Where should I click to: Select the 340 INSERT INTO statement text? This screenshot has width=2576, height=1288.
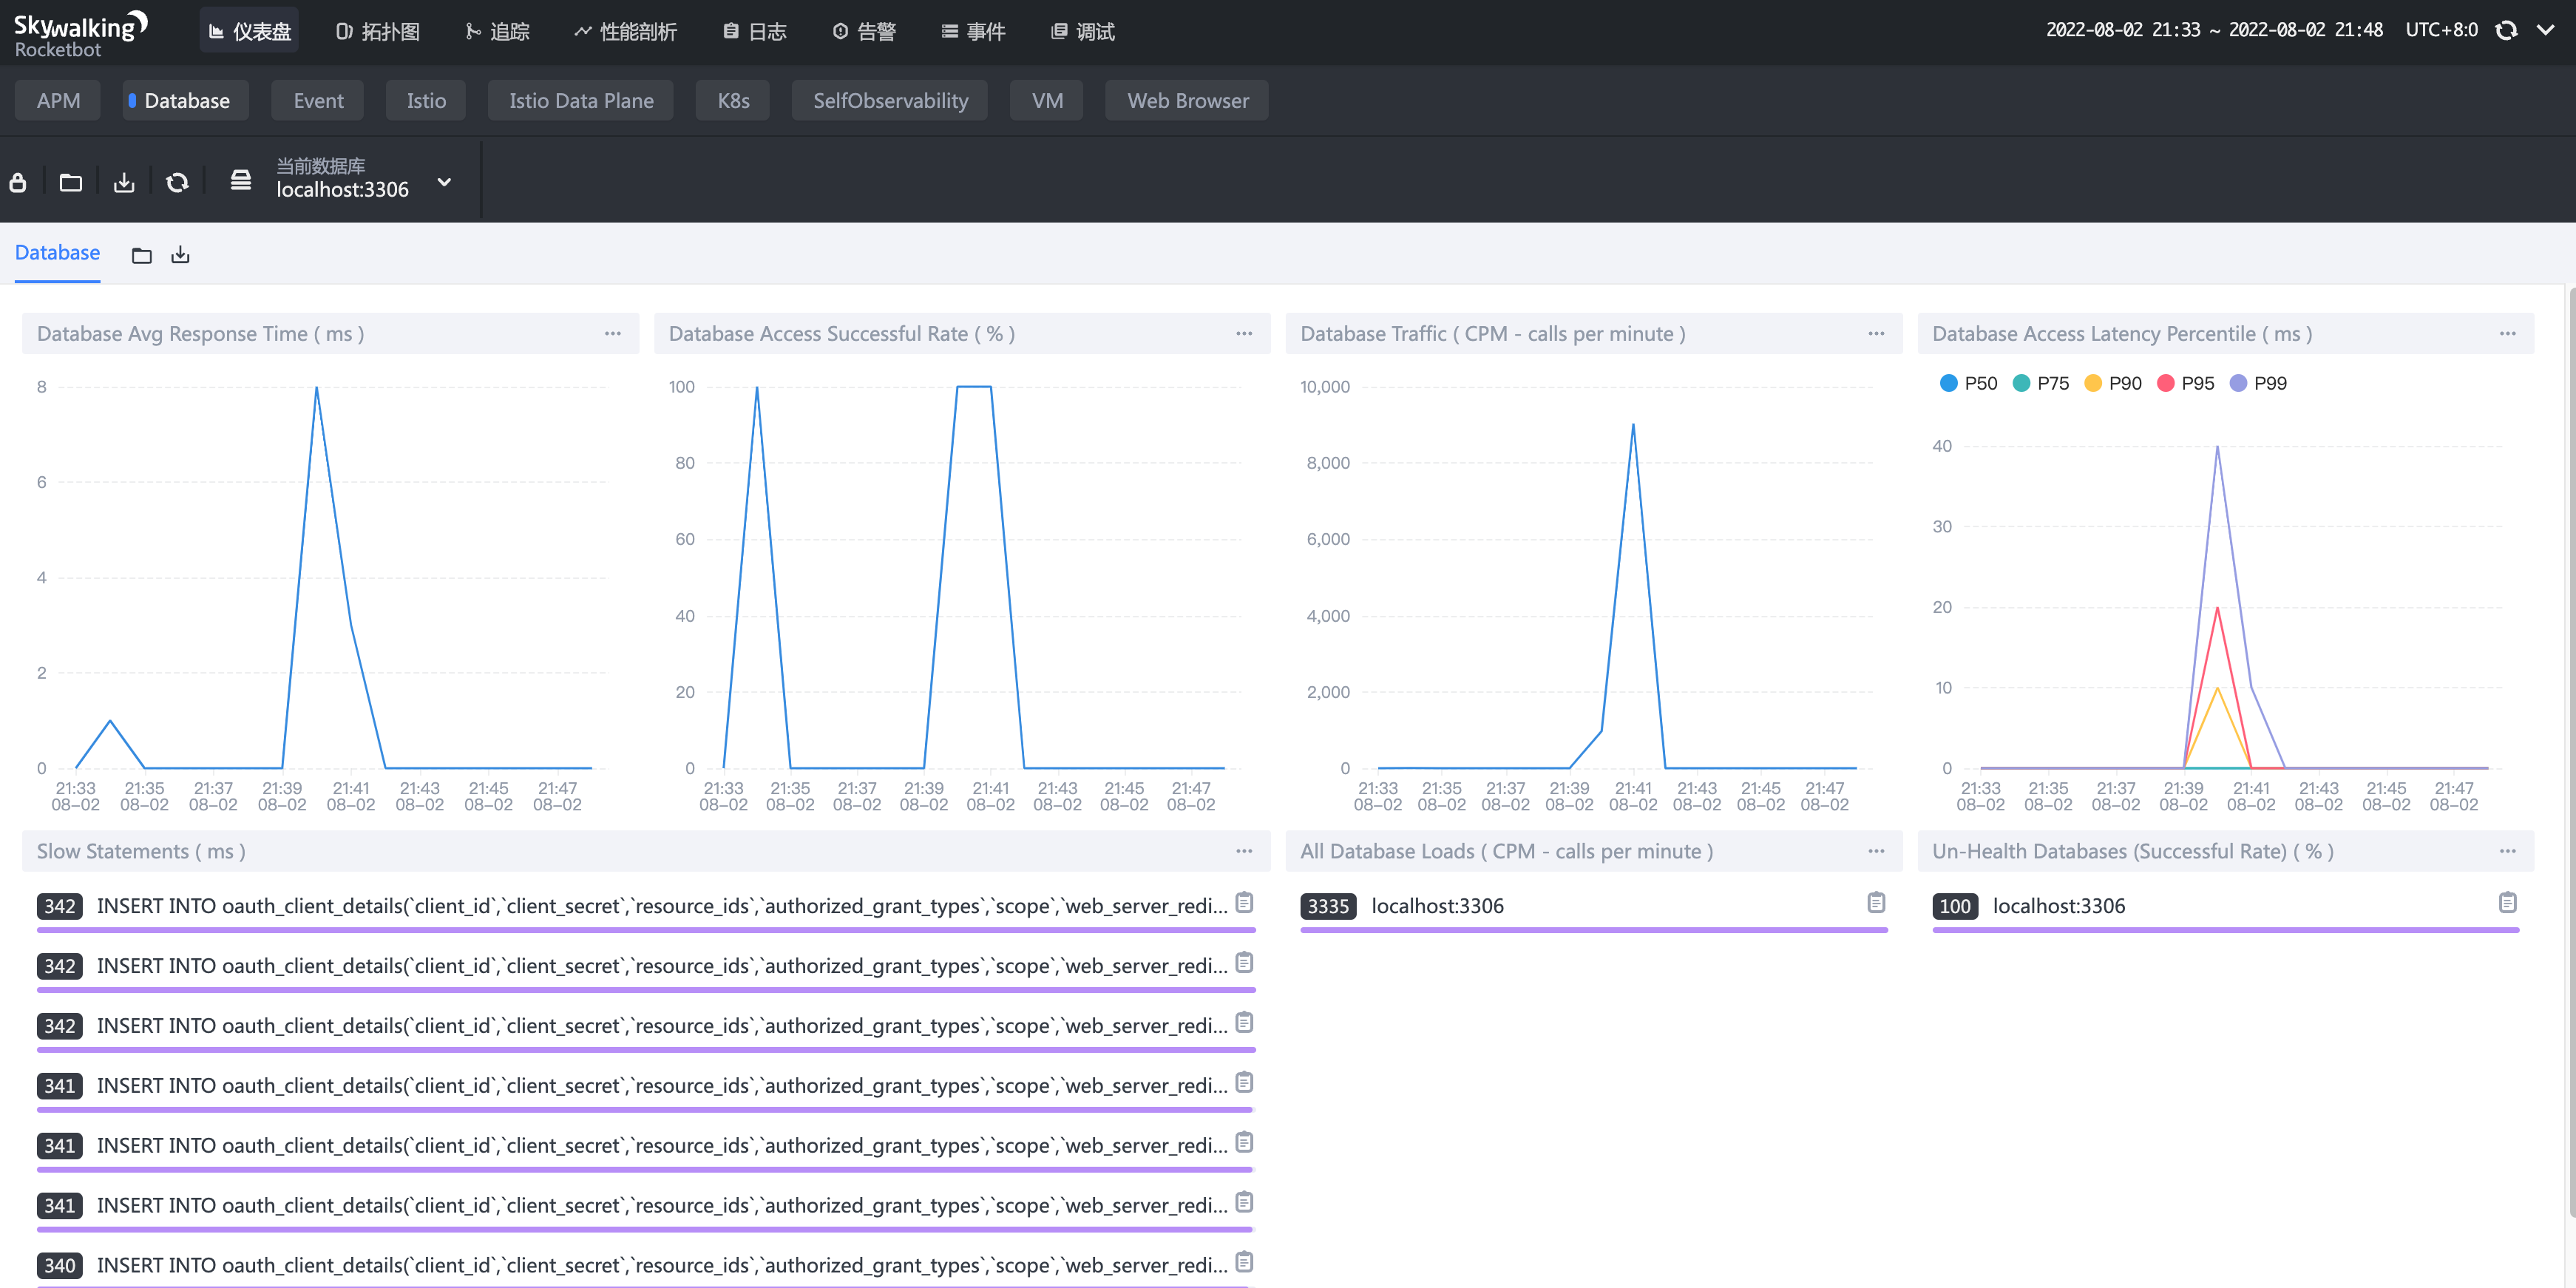pos(662,1265)
